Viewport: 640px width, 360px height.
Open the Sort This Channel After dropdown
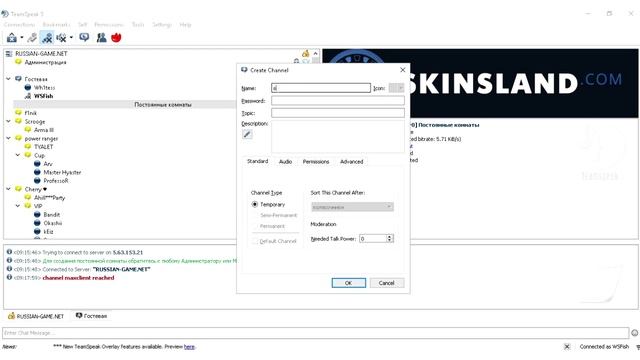click(352, 207)
